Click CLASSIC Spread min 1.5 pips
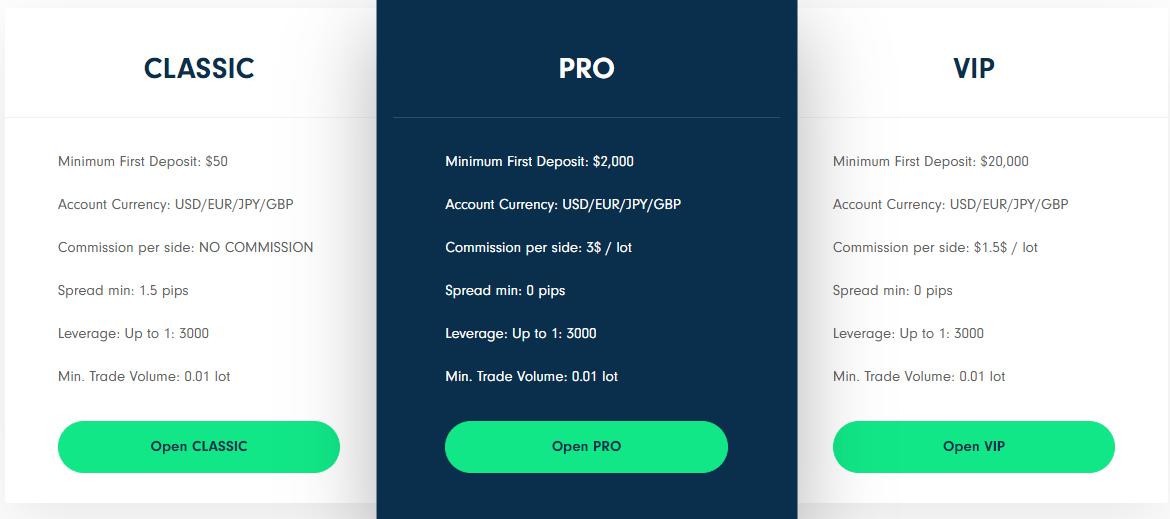The width and height of the screenshot is (1170, 519). (123, 291)
